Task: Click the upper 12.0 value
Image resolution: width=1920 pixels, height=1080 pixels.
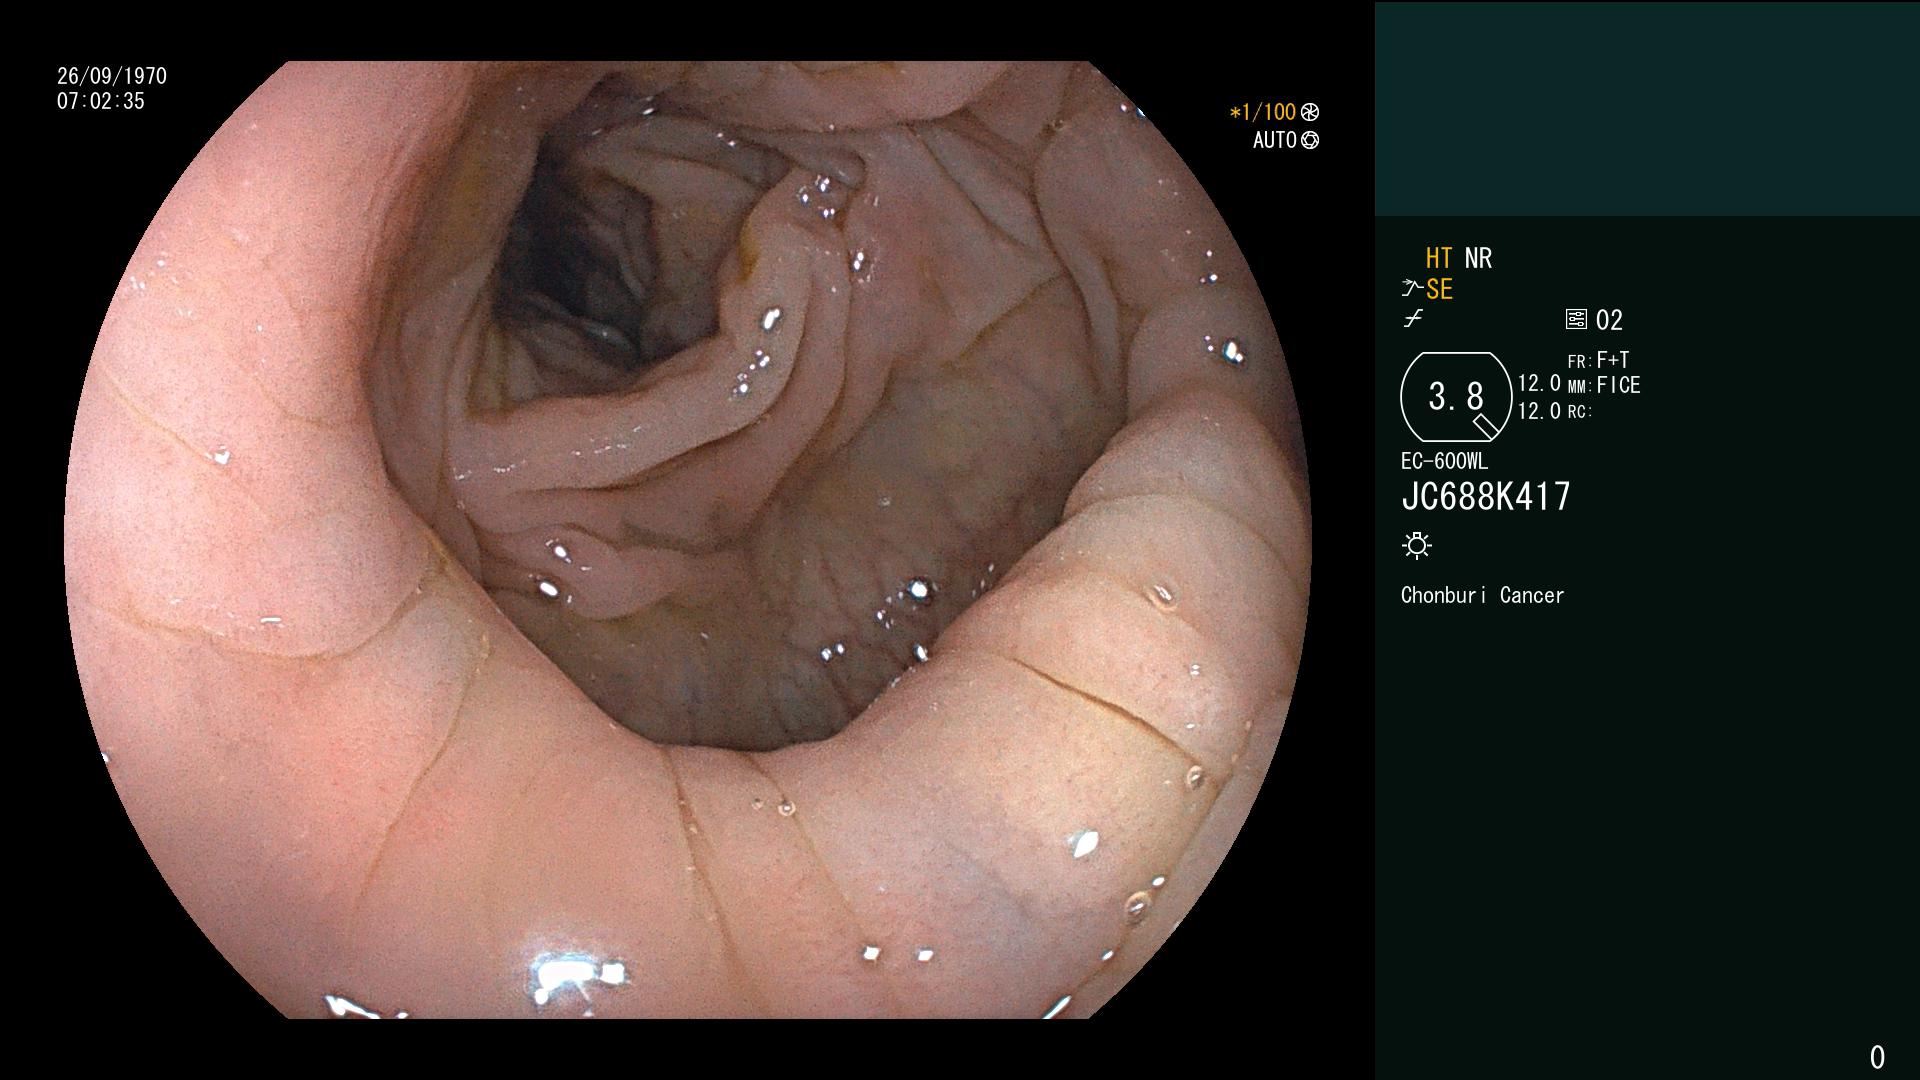Action: point(1539,384)
